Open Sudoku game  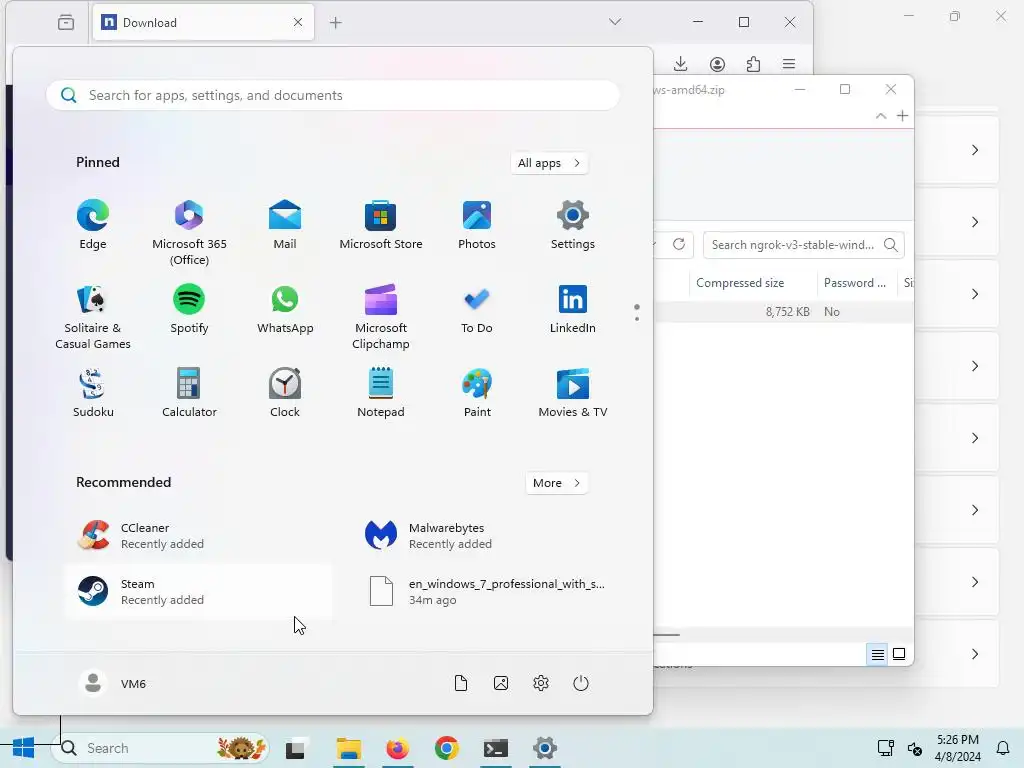click(93, 393)
